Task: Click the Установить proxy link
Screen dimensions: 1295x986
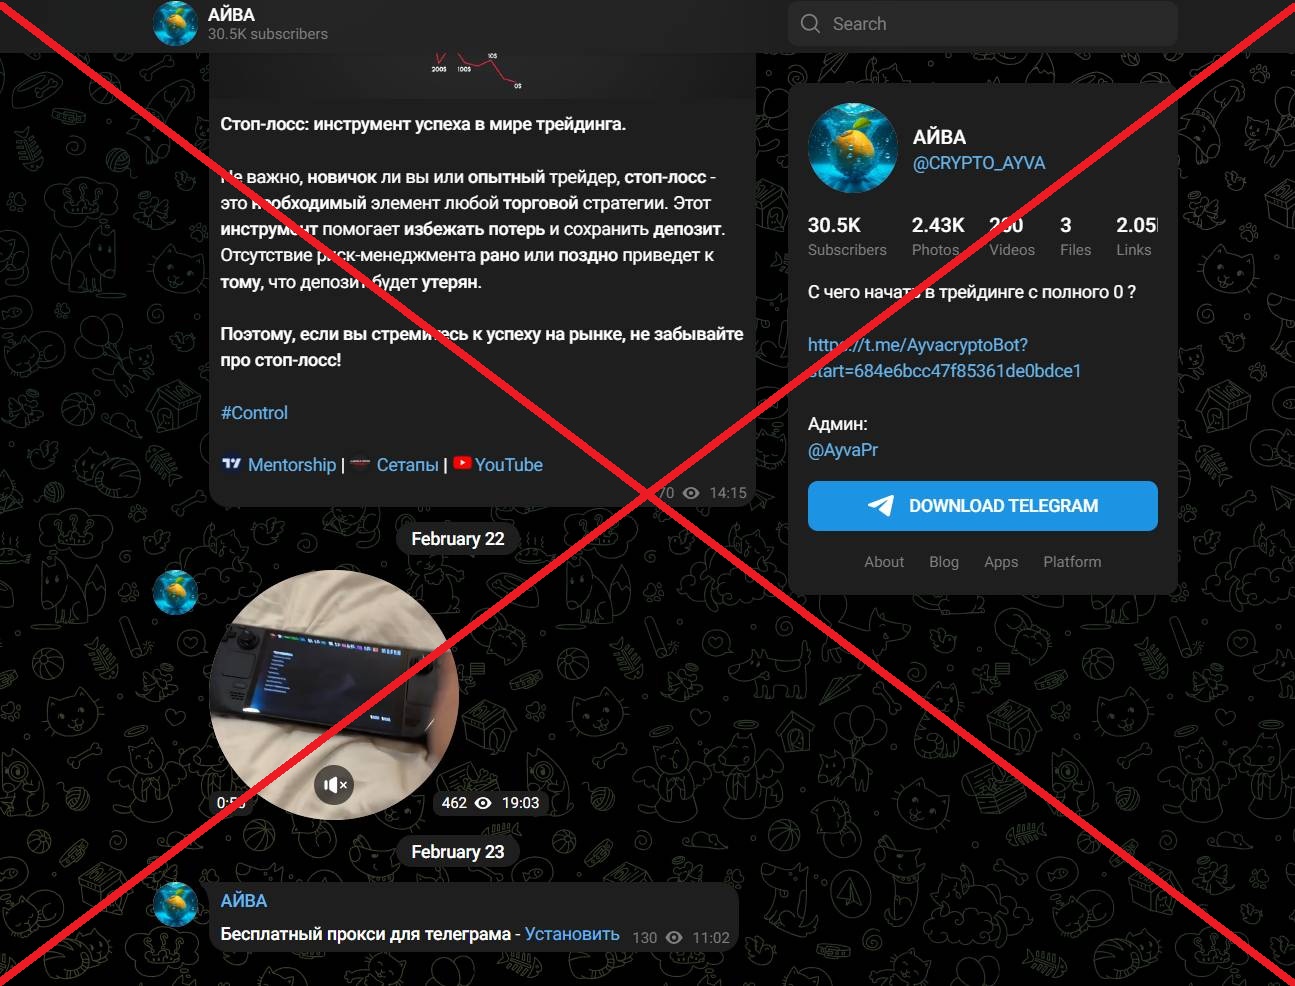Action: point(572,934)
